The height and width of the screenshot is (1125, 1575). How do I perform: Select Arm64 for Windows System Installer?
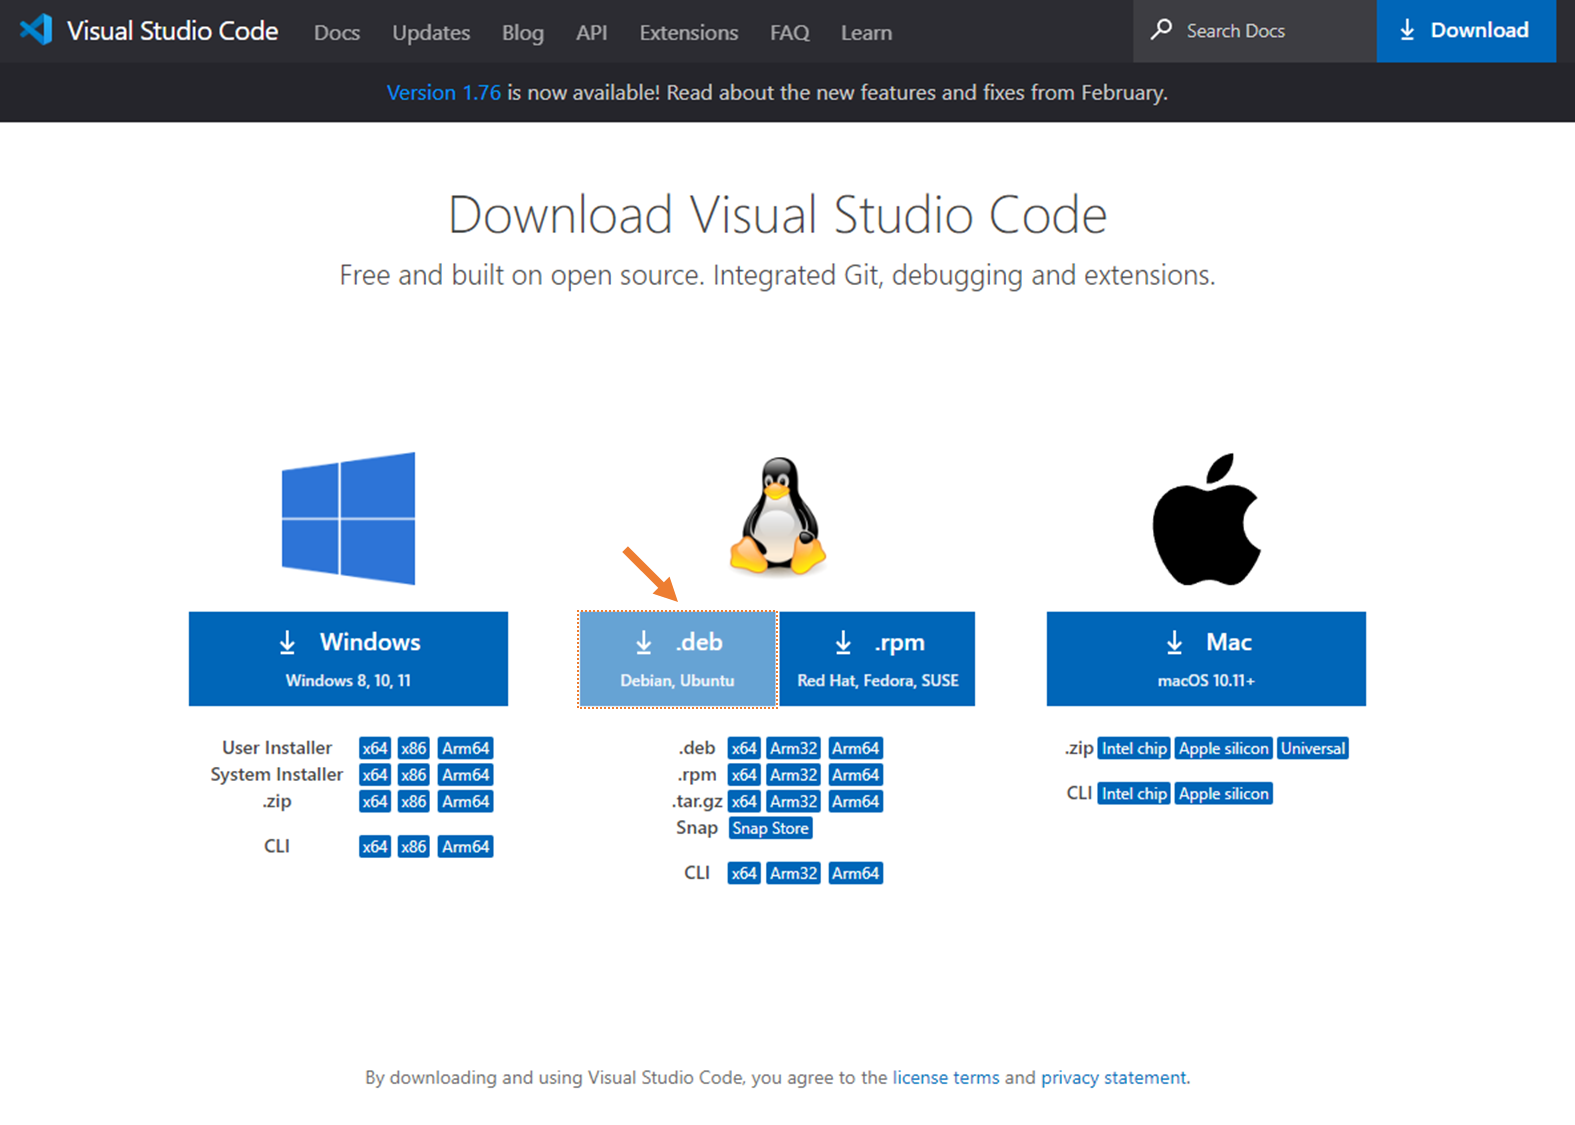tap(466, 775)
